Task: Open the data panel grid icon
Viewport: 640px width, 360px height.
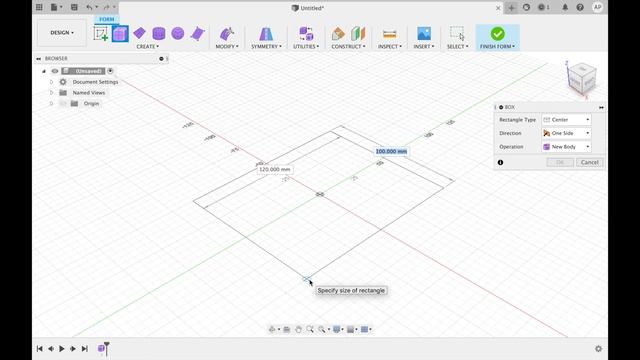Action: pyautogui.click(x=39, y=7)
